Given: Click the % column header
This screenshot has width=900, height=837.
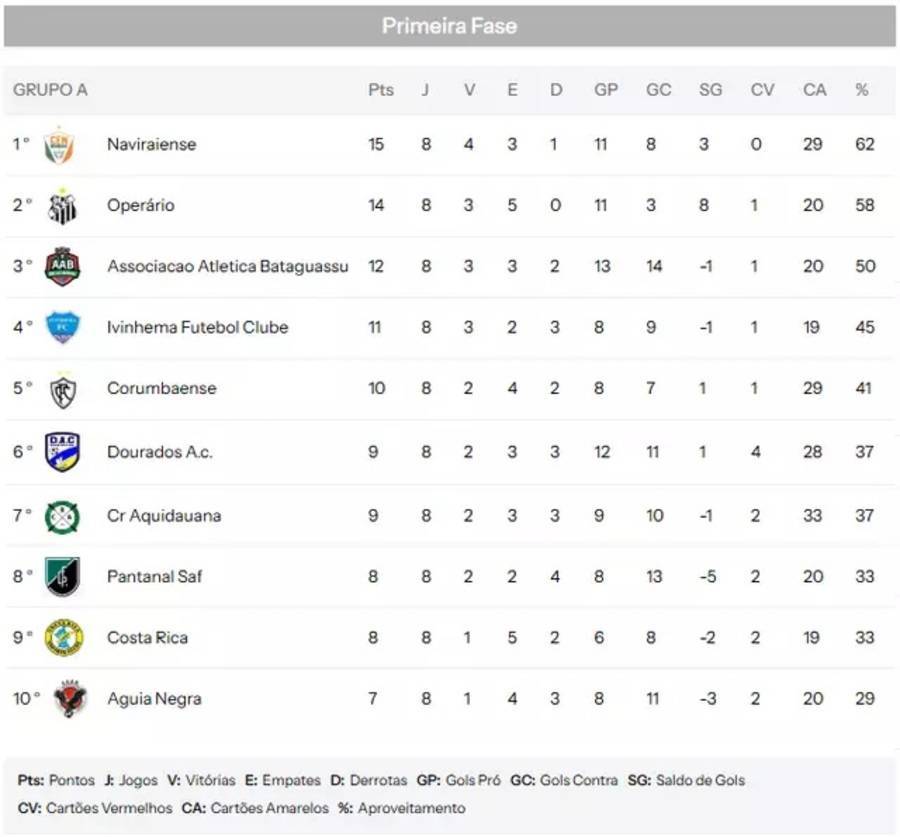Looking at the screenshot, I should point(862,90).
